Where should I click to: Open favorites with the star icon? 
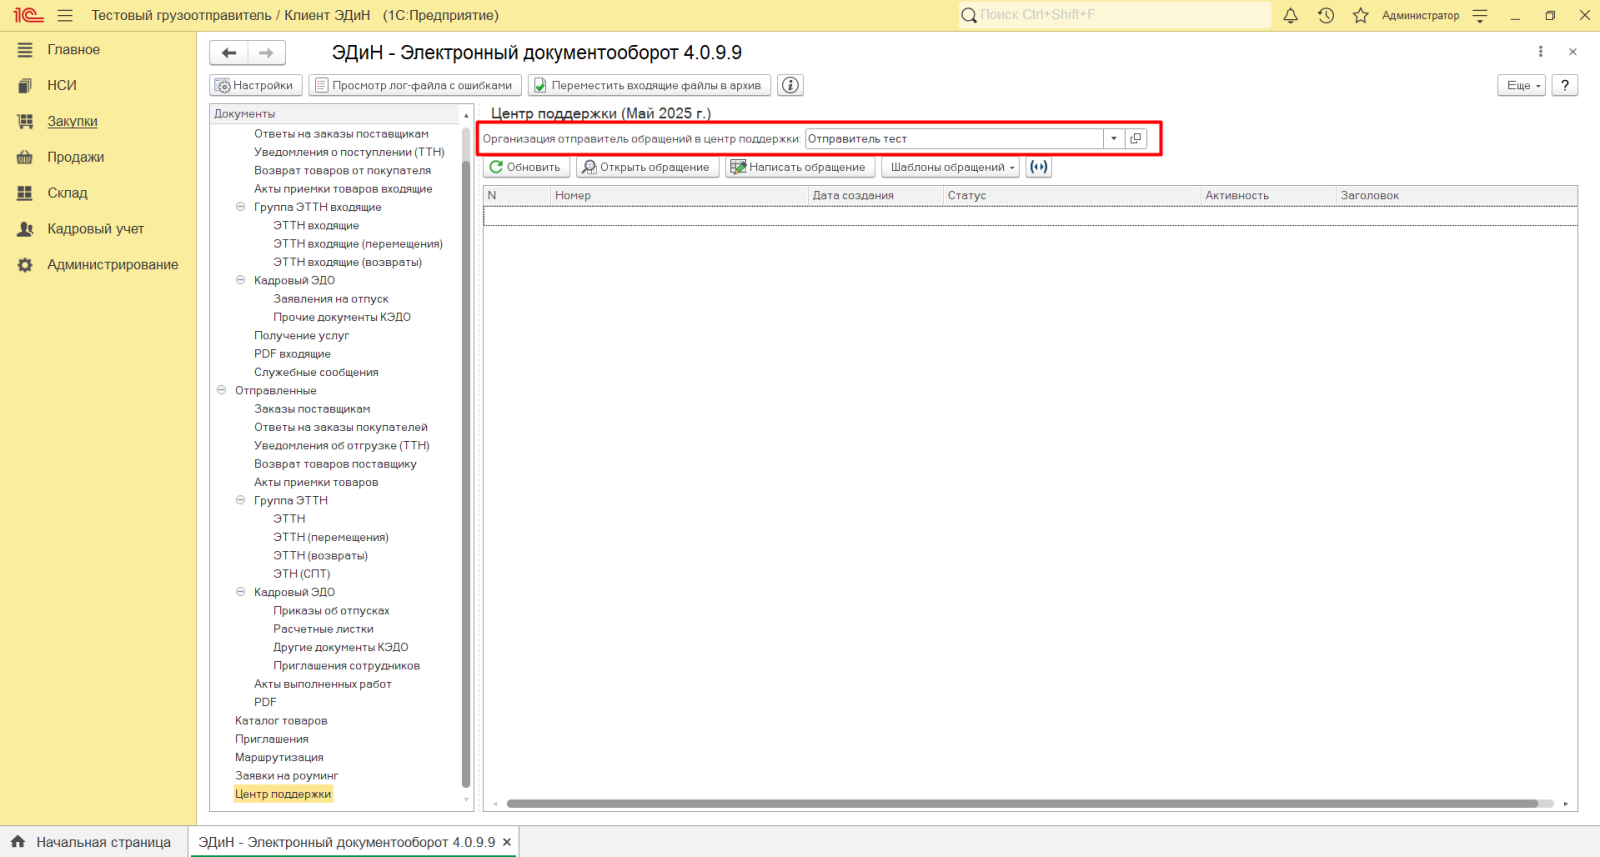[1361, 15]
